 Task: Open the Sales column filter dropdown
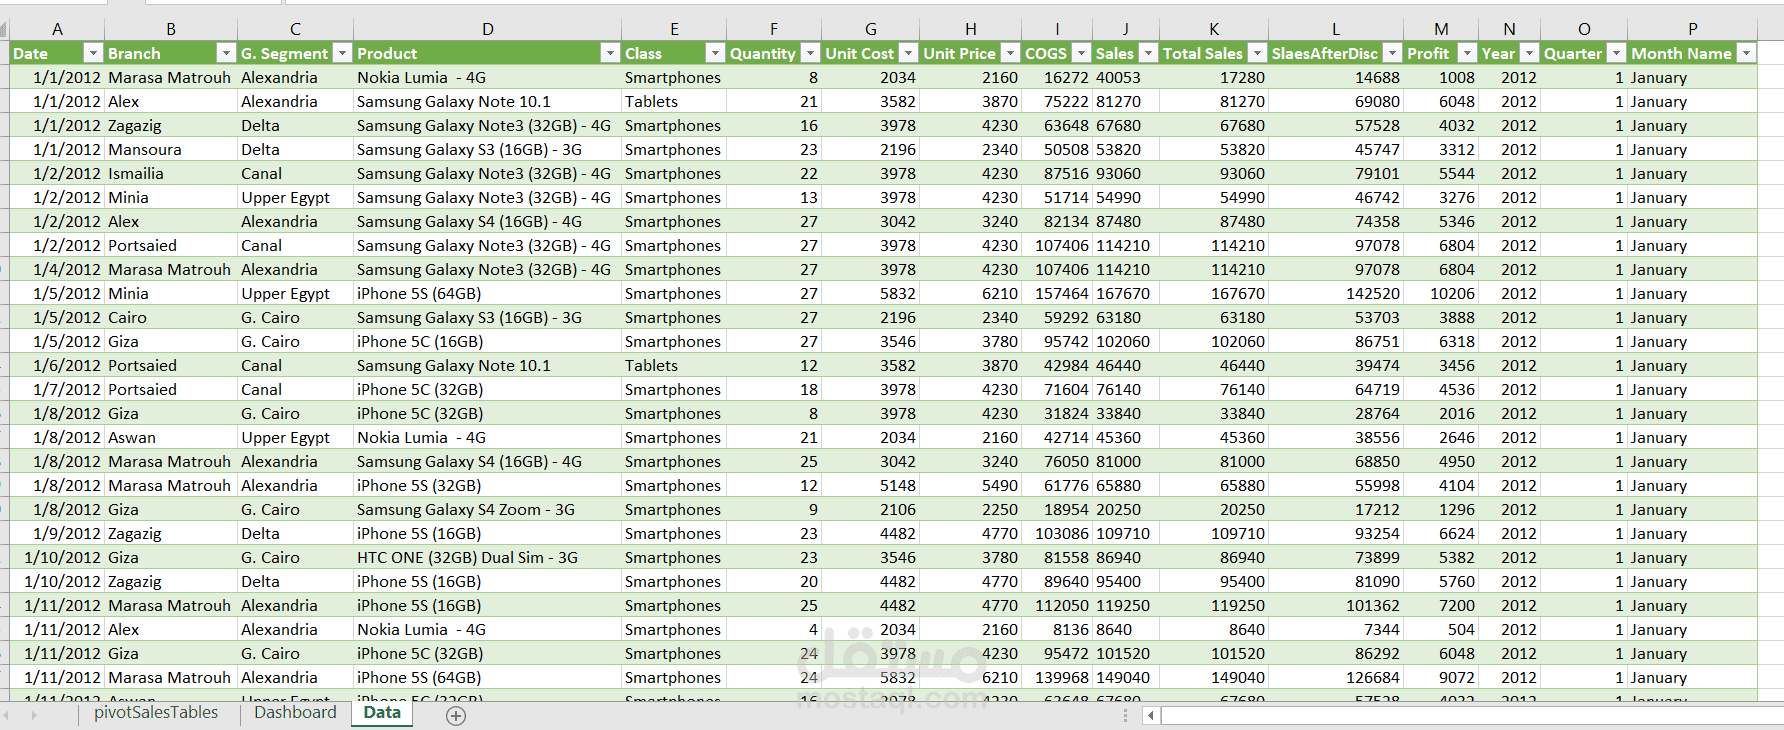coord(1148,53)
